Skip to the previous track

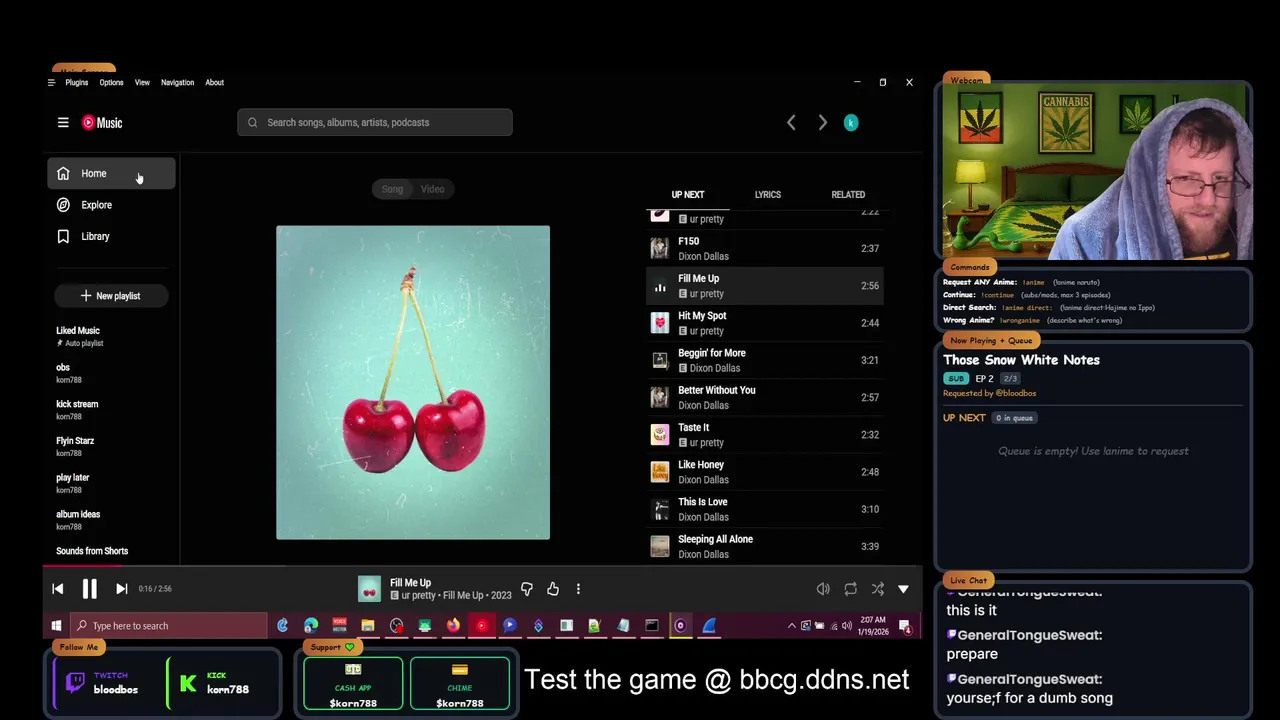click(x=58, y=589)
